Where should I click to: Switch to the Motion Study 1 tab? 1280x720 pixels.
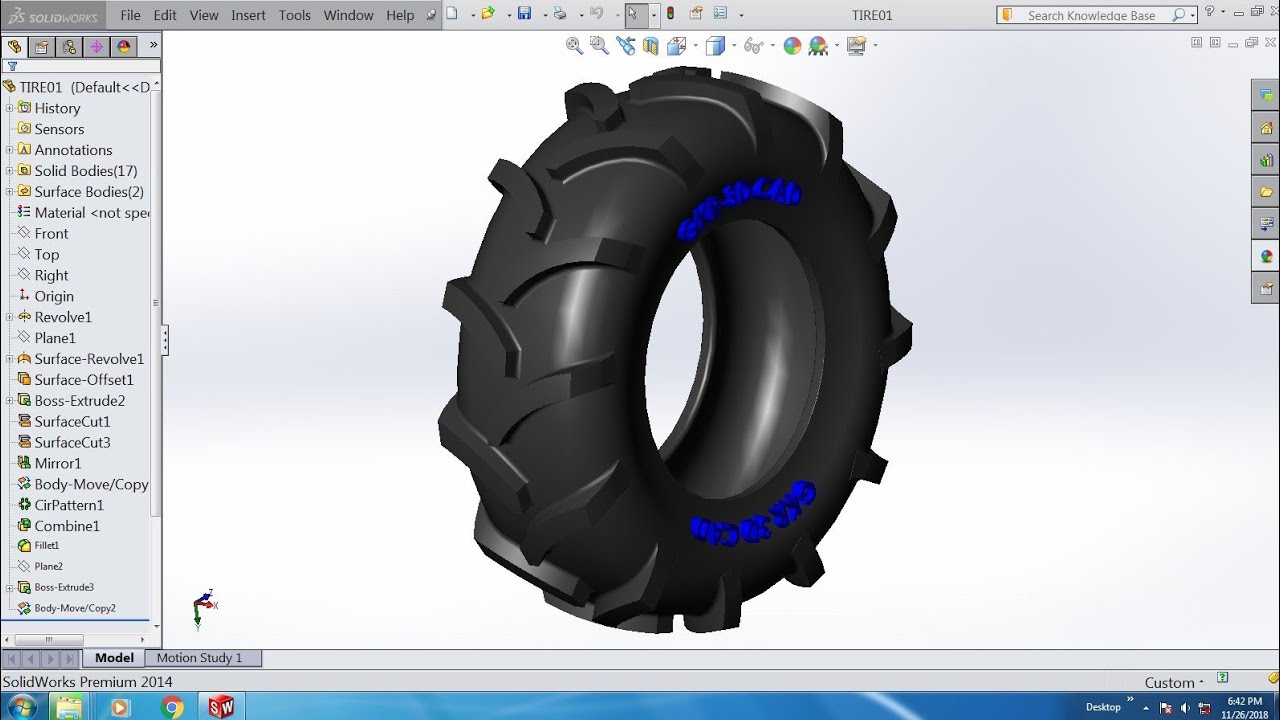coord(204,658)
